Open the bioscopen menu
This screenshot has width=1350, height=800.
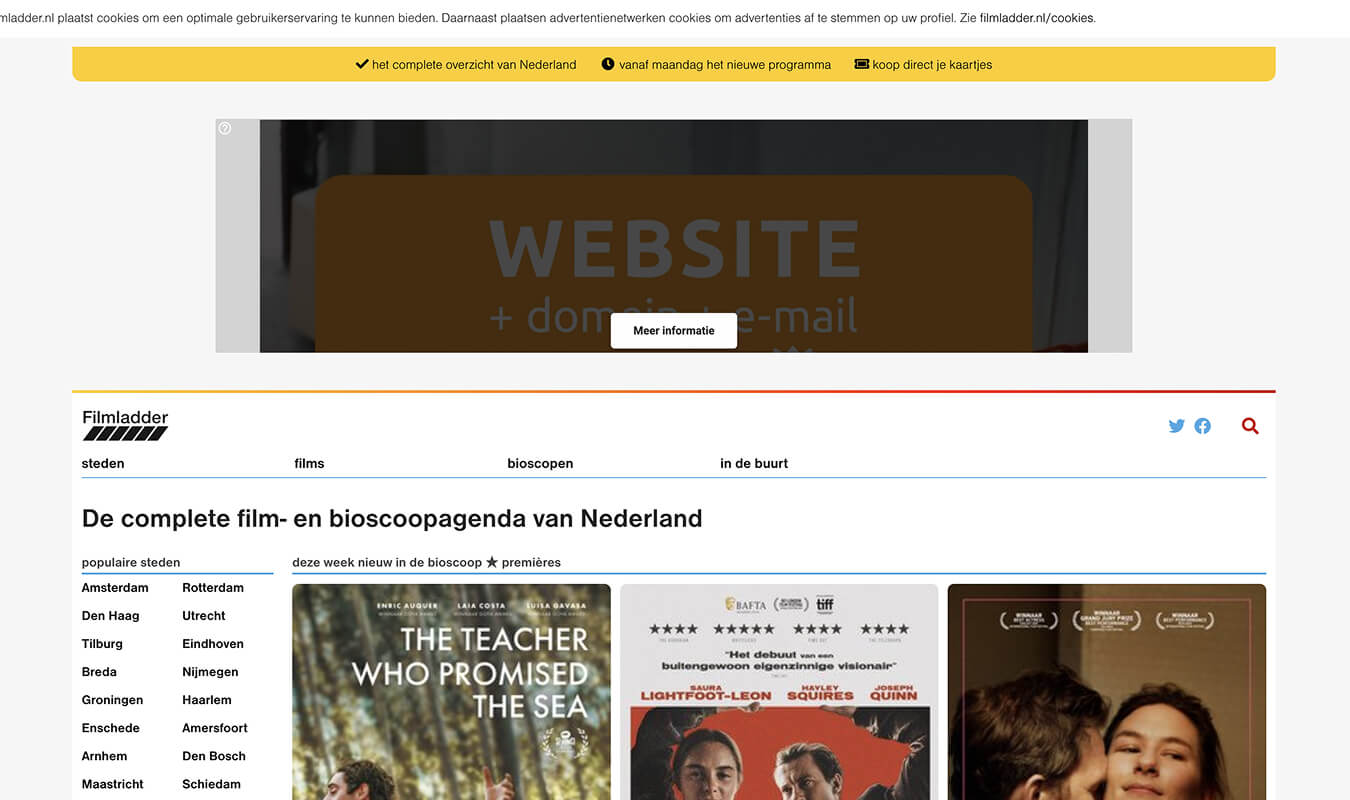click(540, 463)
